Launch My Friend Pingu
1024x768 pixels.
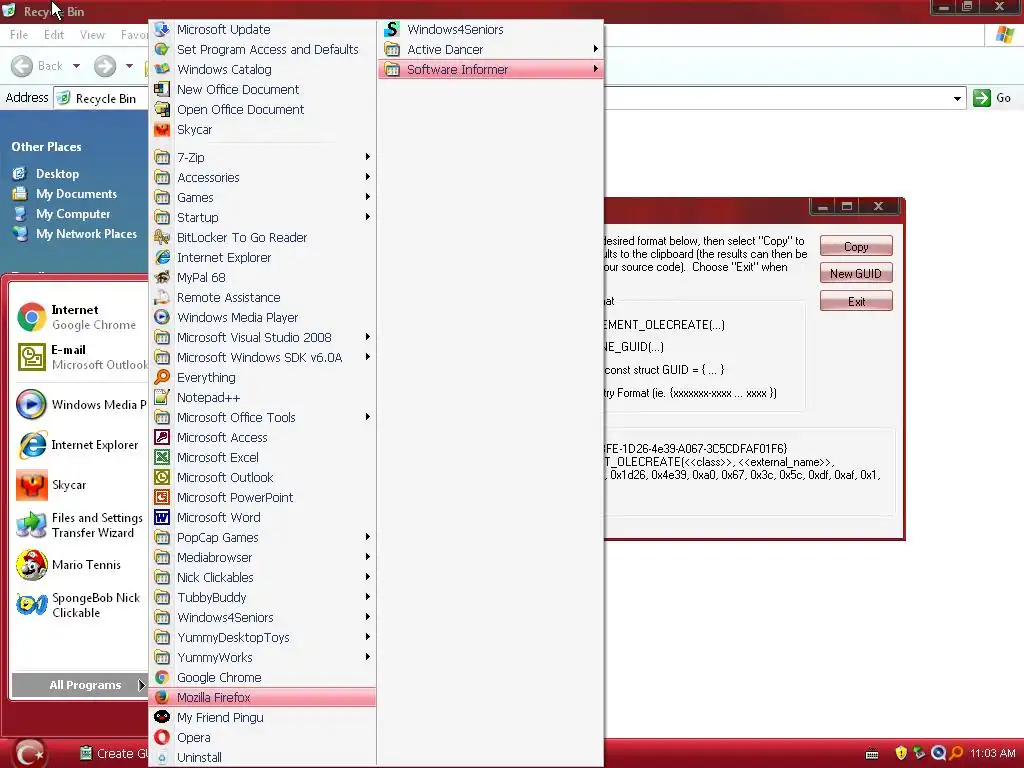click(261, 717)
